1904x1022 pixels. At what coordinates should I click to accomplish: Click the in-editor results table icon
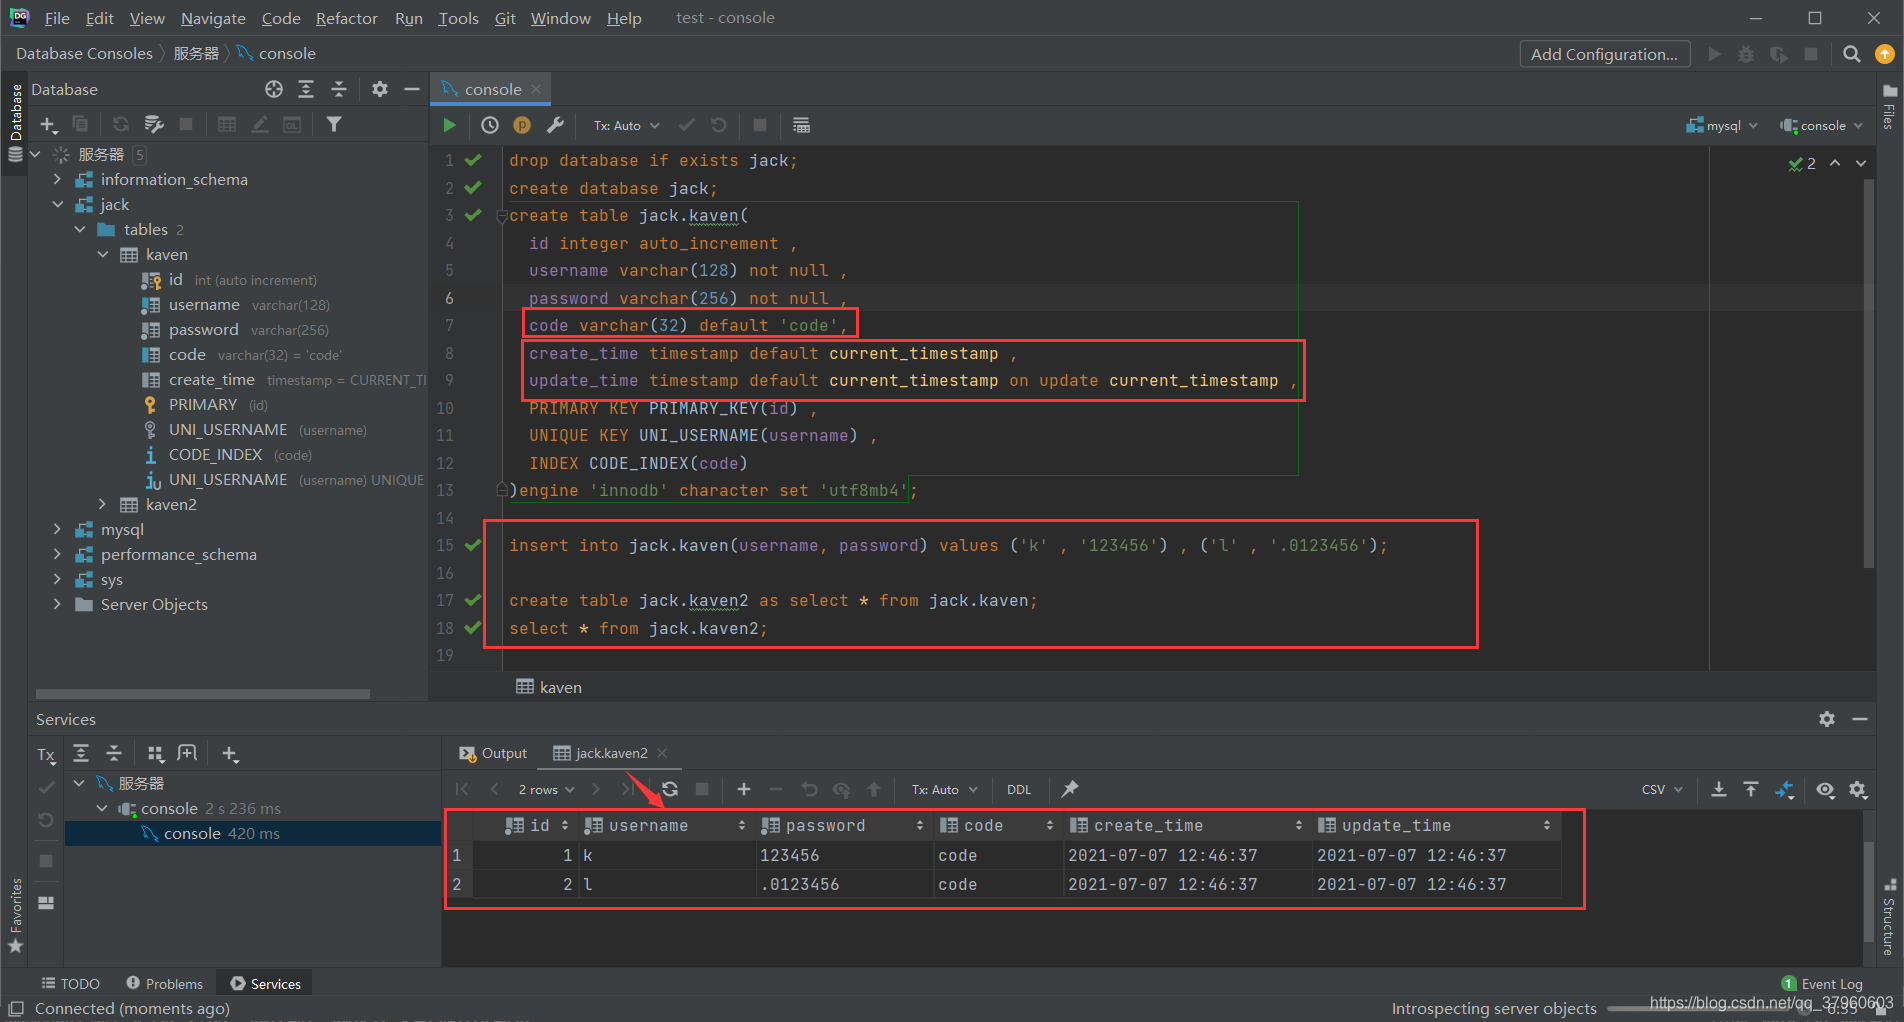(x=801, y=125)
